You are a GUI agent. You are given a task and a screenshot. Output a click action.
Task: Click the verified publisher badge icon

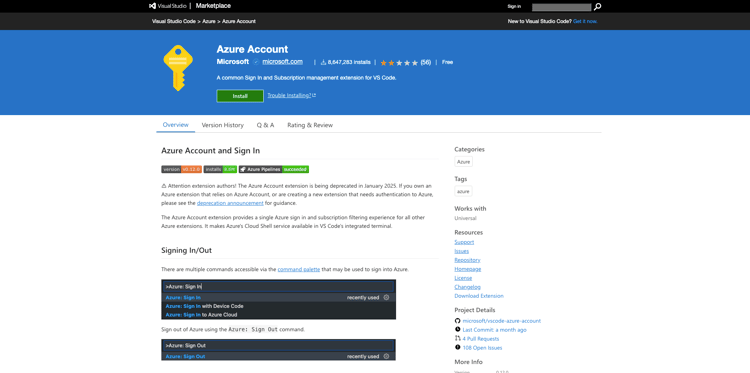[x=256, y=62]
